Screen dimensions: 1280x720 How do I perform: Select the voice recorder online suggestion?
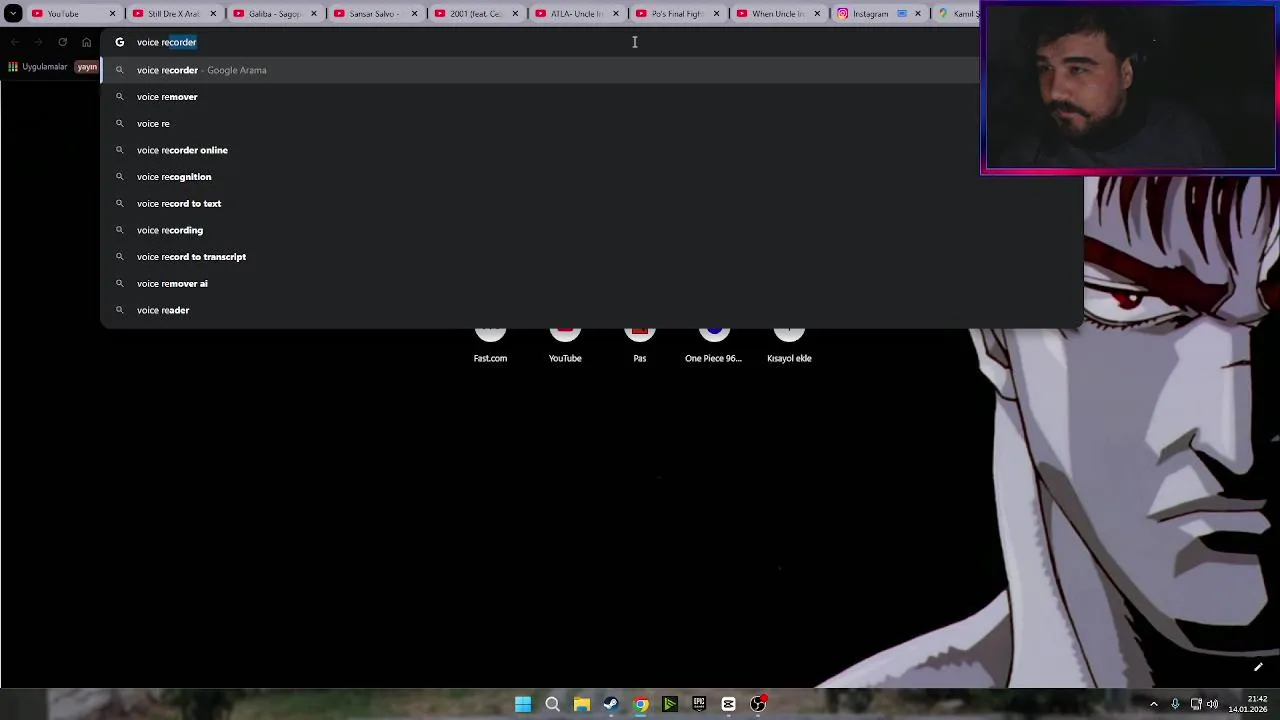tap(592, 150)
